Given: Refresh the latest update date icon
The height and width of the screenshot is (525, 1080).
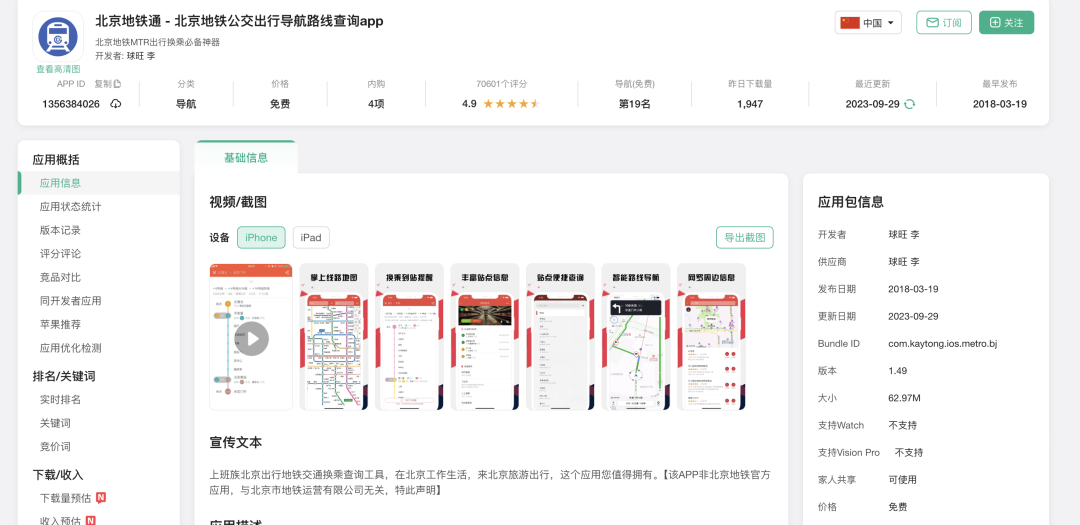Looking at the screenshot, I should pyautogui.click(x=909, y=104).
